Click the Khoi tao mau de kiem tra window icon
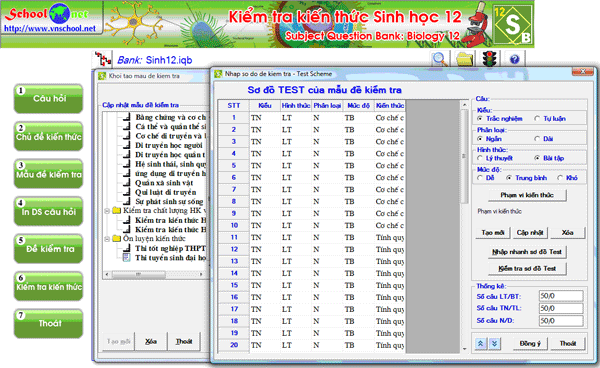The width and height of the screenshot is (600, 368). (x=102, y=76)
